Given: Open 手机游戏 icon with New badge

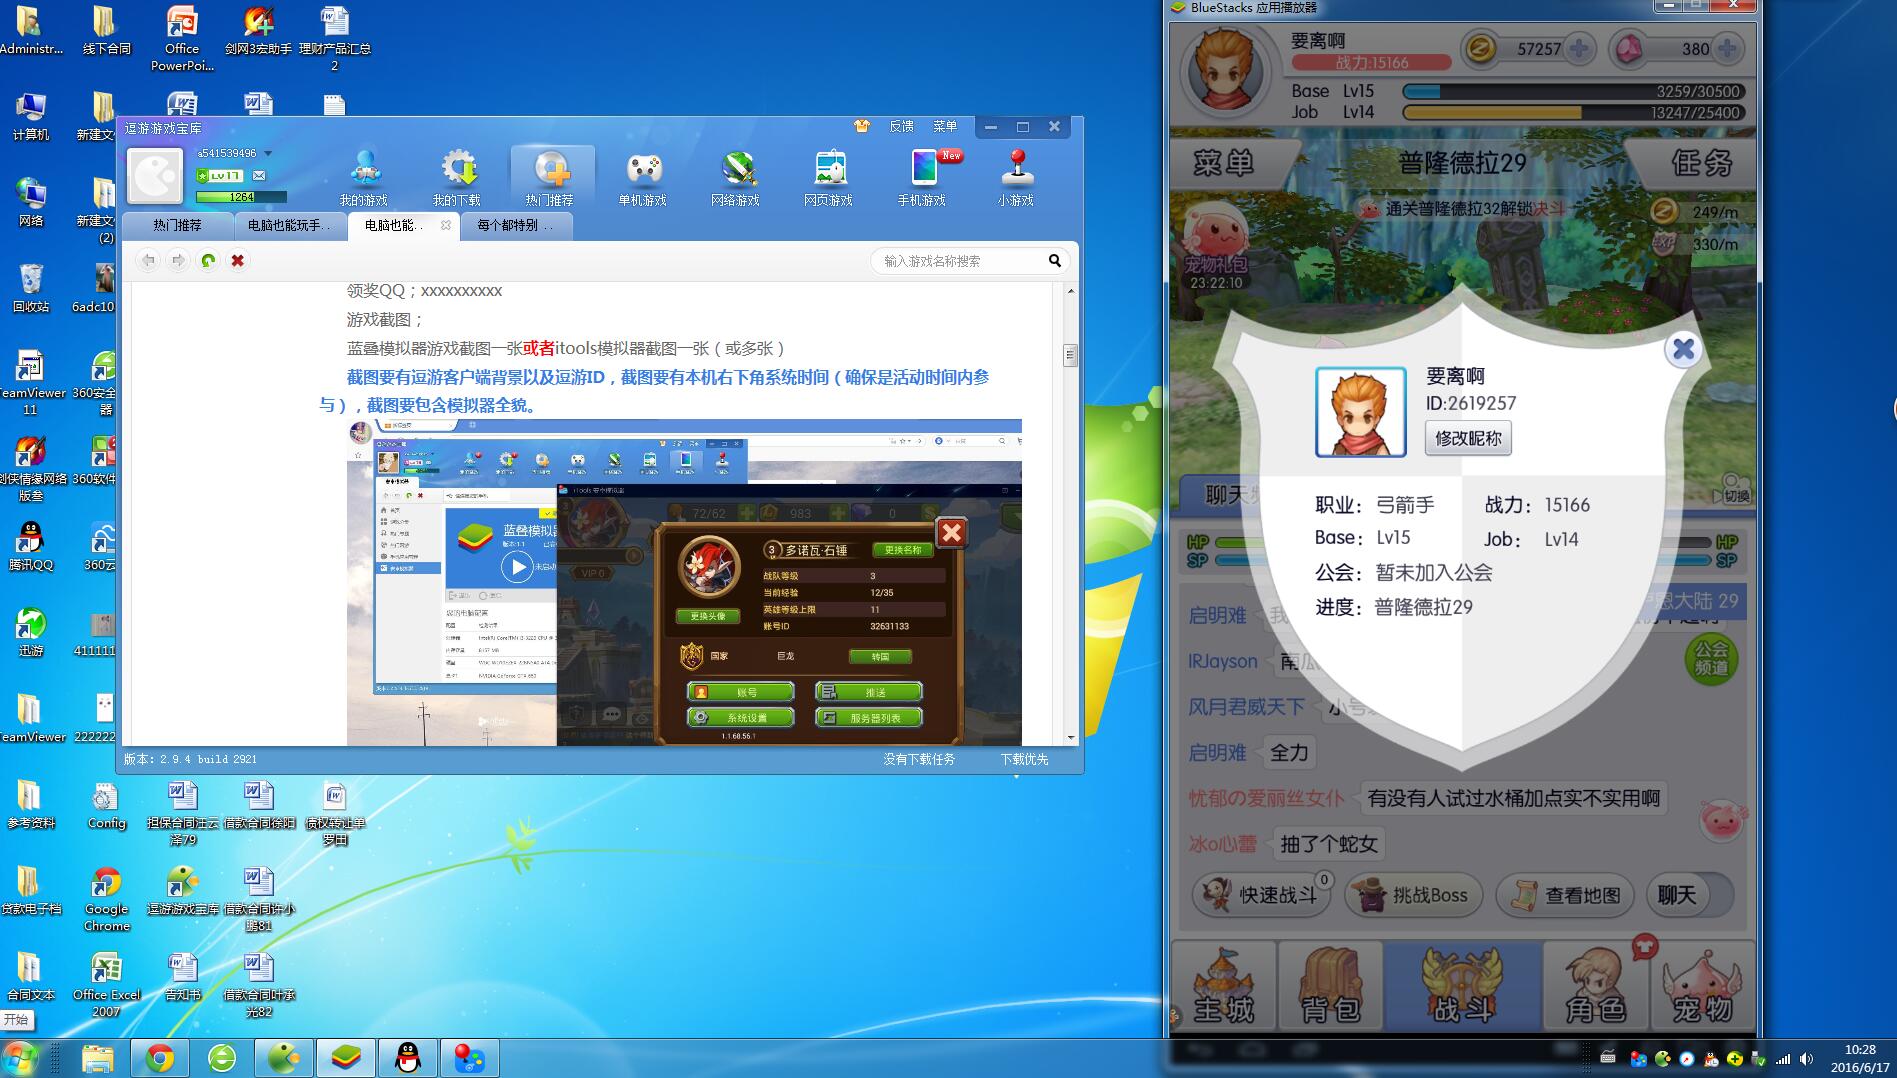Looking at the screenshot, I should pos(924,178).
